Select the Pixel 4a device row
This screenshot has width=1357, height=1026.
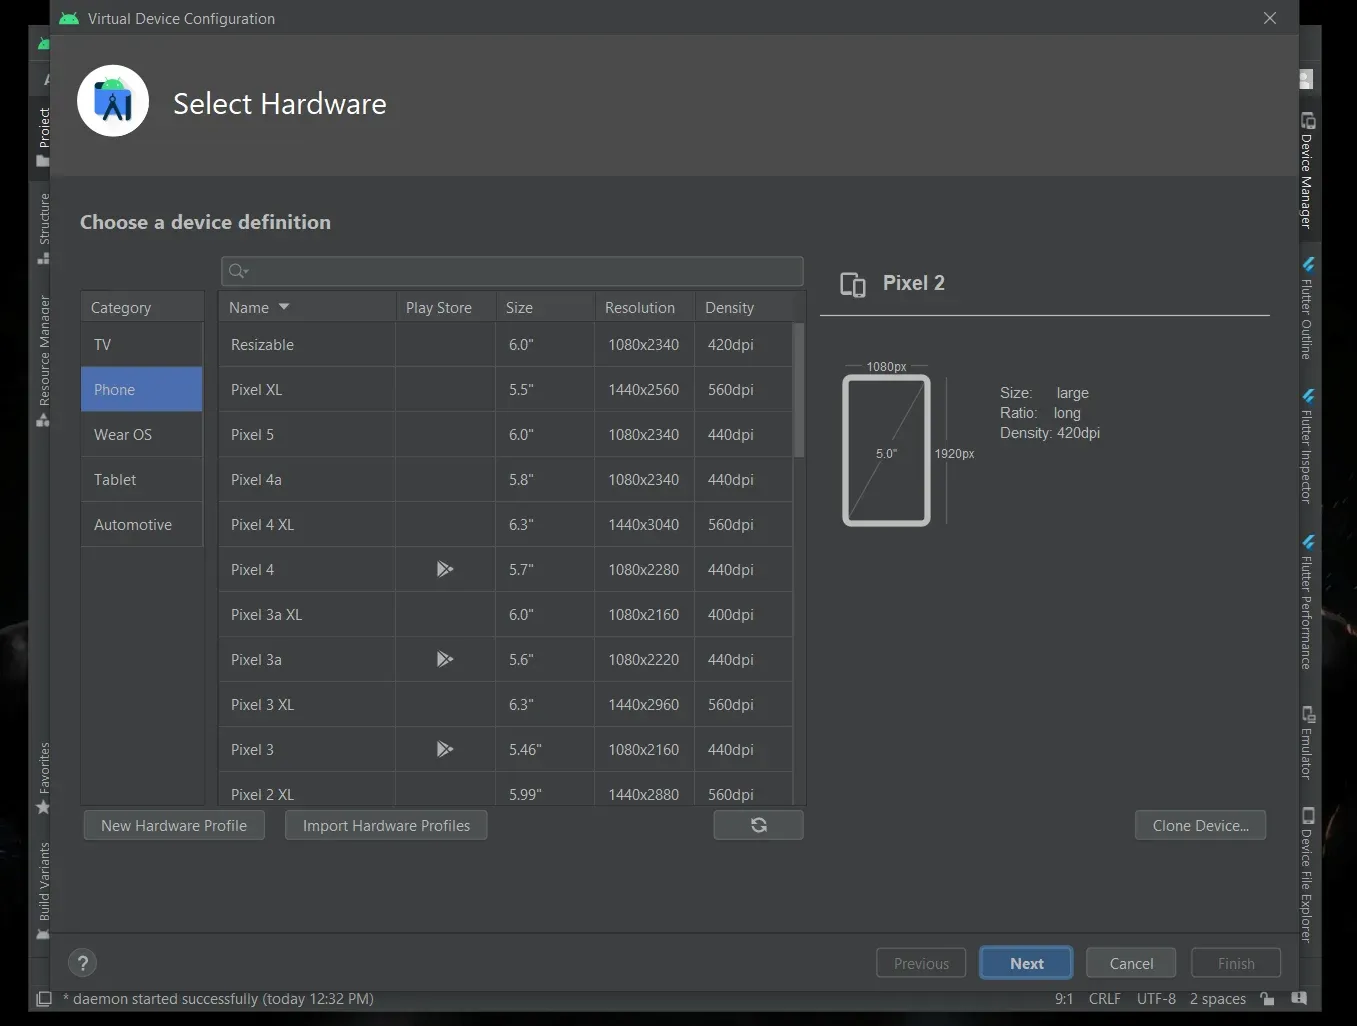pyautogui.click(x=506, y=479)
